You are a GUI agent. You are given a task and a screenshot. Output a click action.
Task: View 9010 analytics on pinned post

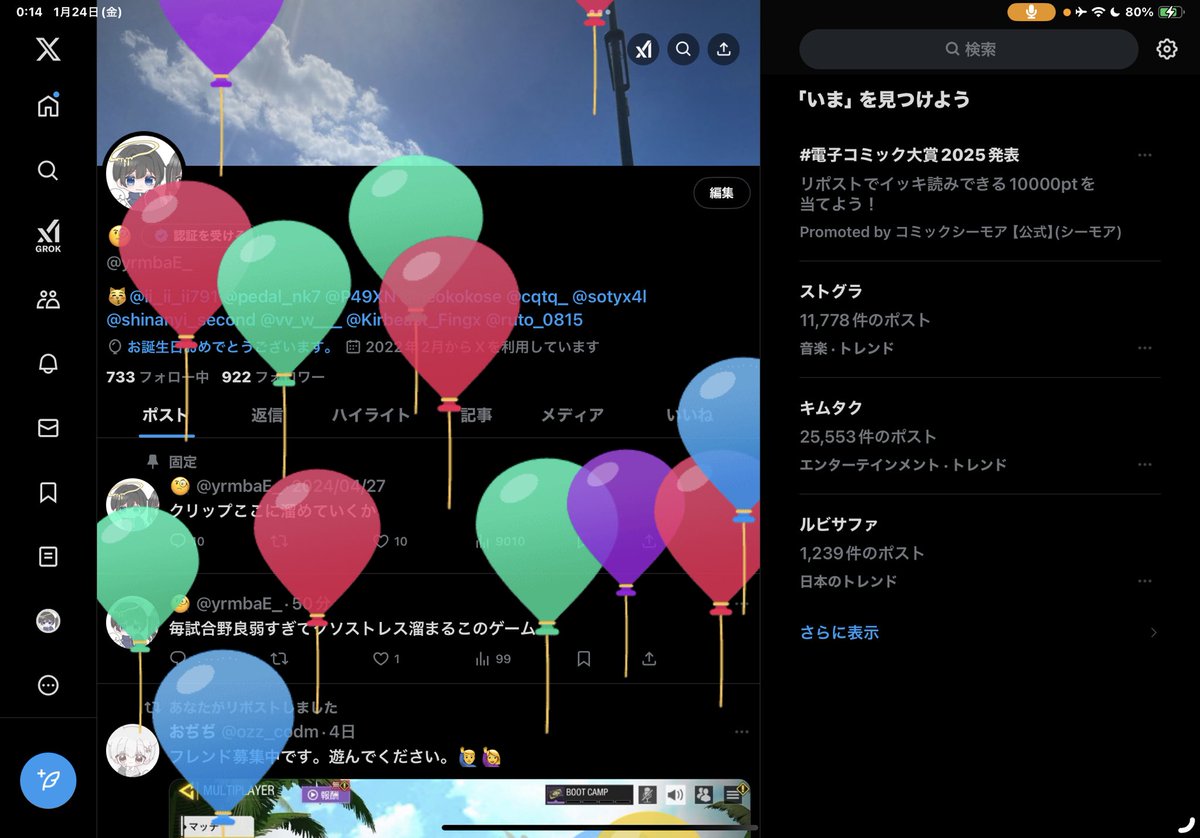coord(500,541)
